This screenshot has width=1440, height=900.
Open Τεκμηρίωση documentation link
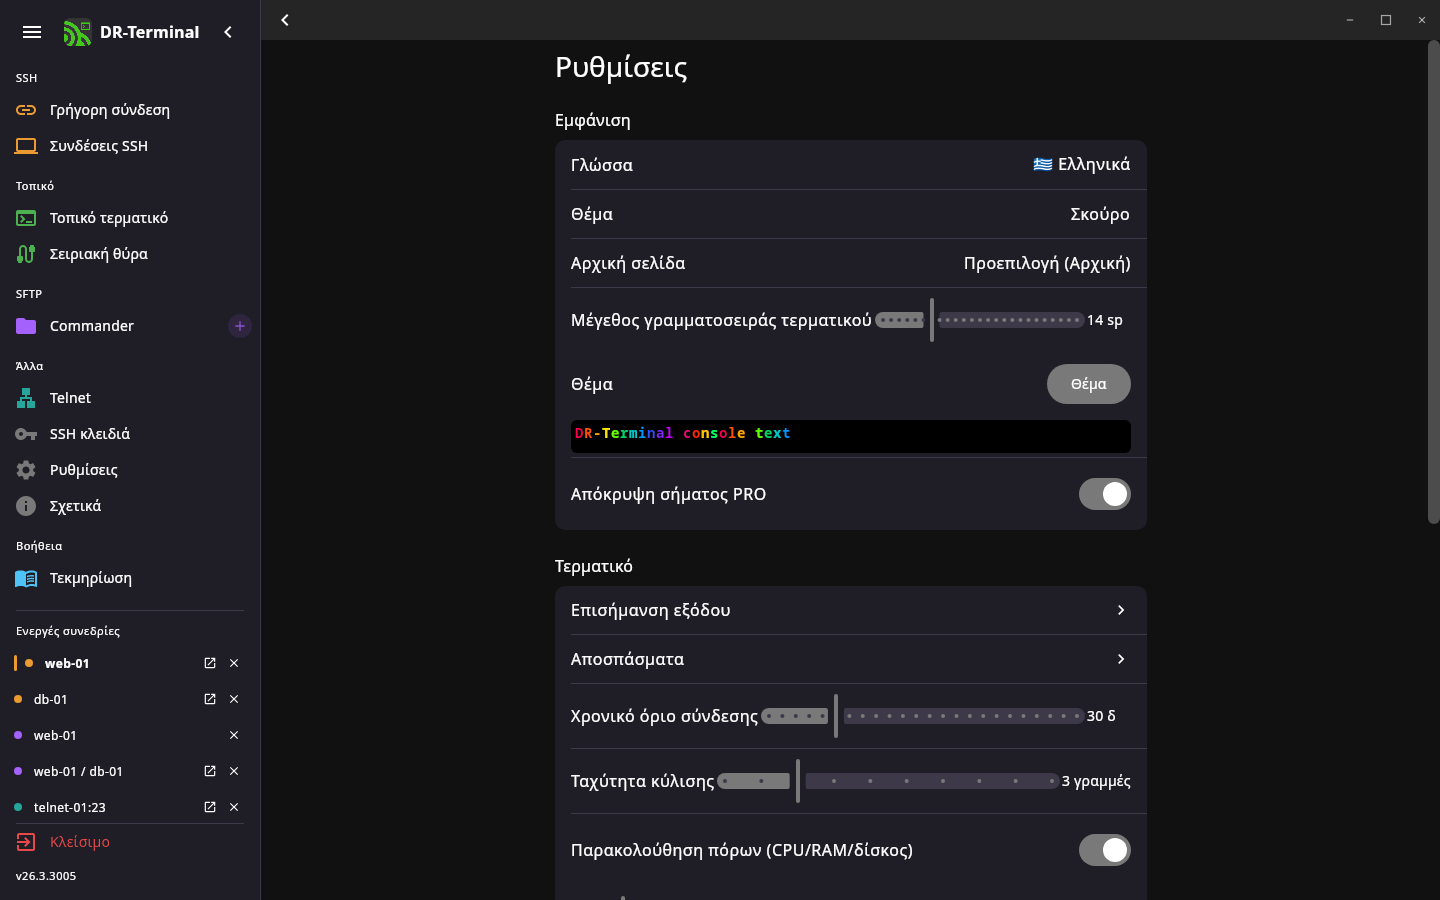click(130, 578)
